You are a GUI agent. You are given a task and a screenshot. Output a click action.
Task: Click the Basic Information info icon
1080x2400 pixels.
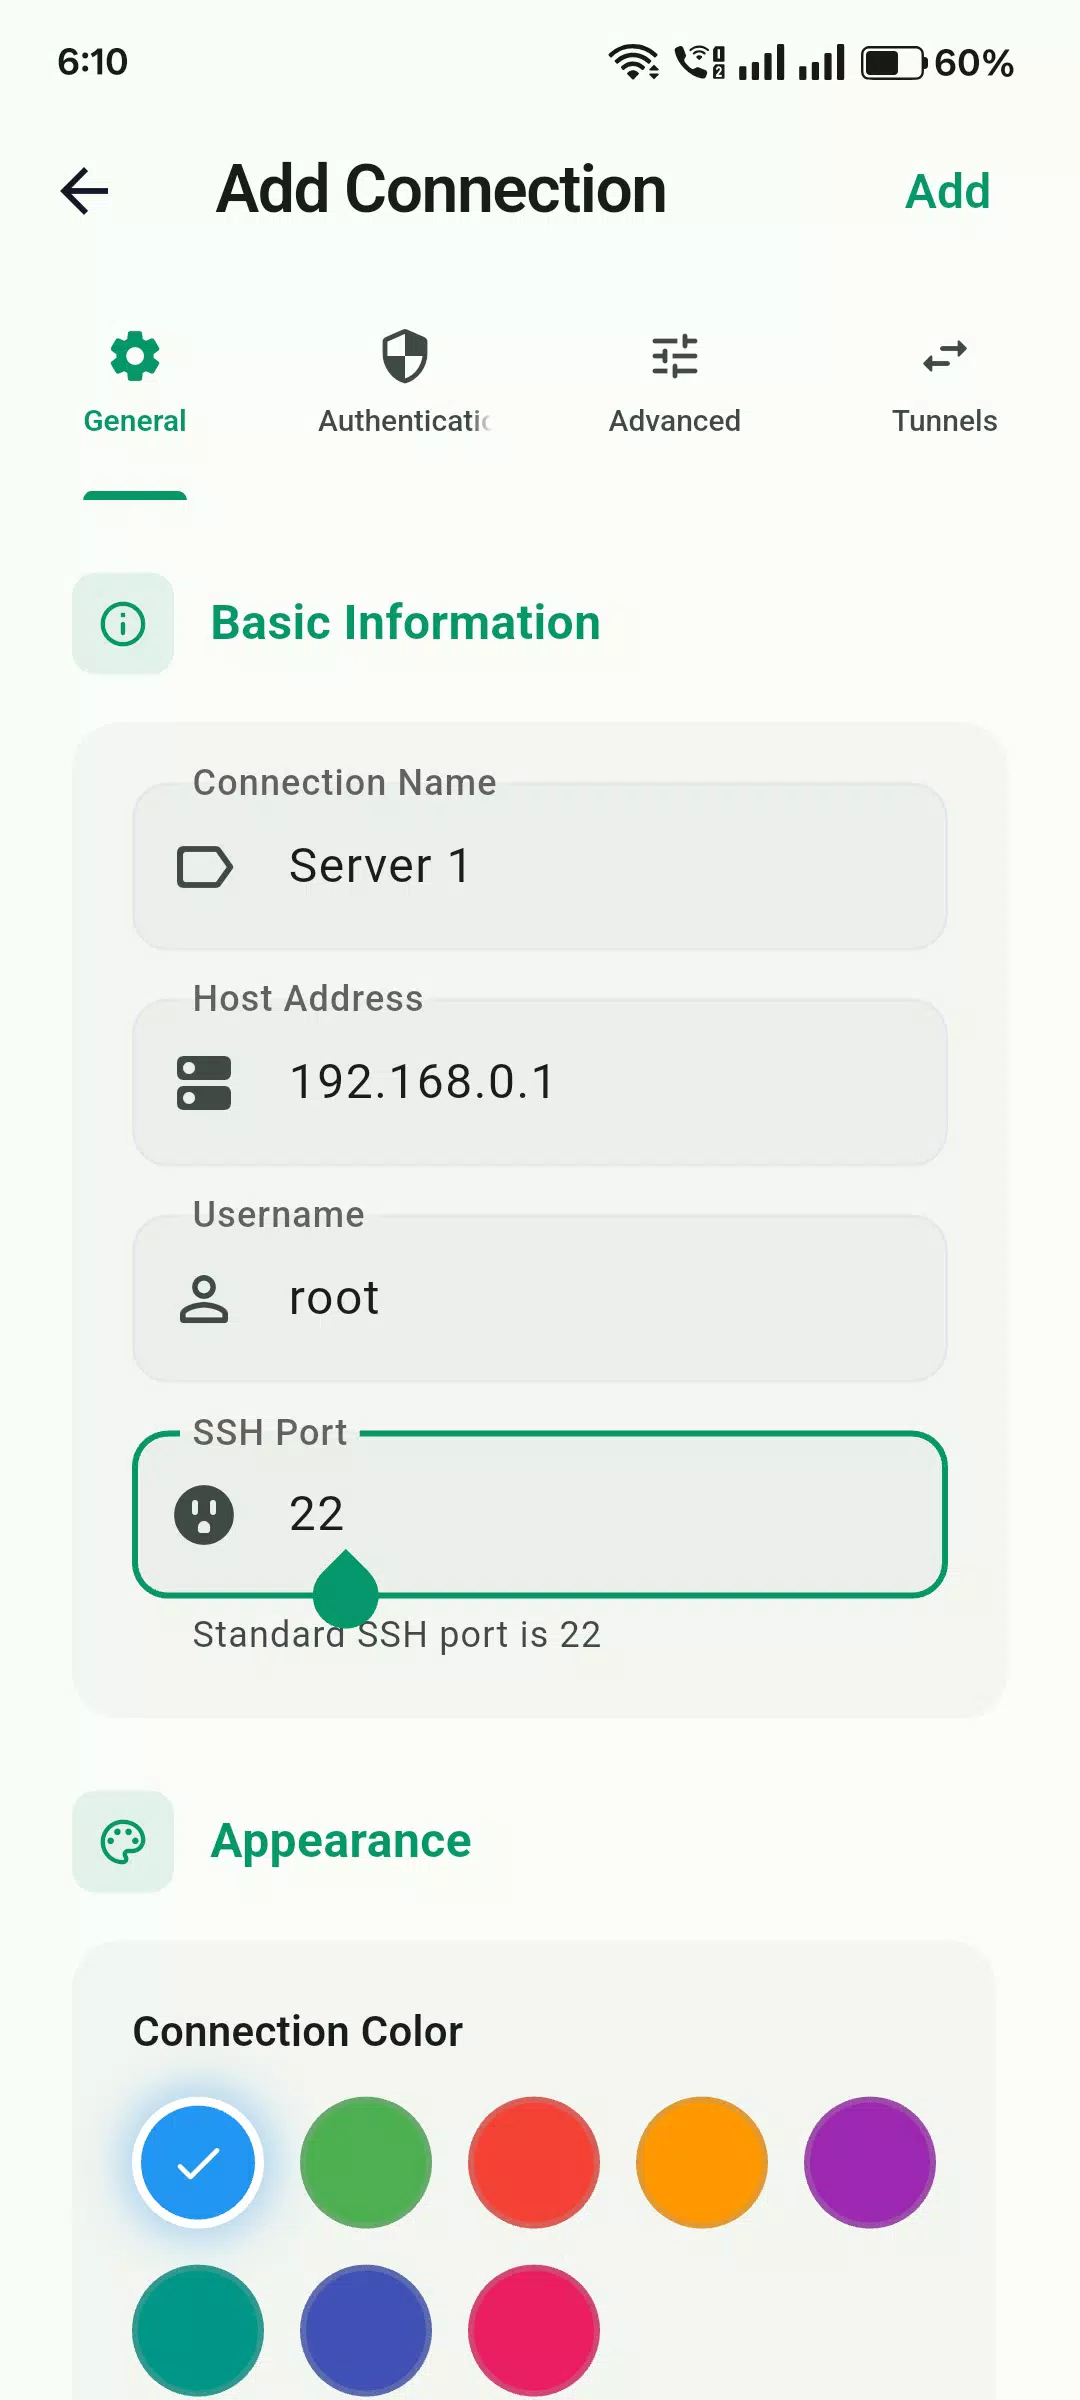(123, 624)
